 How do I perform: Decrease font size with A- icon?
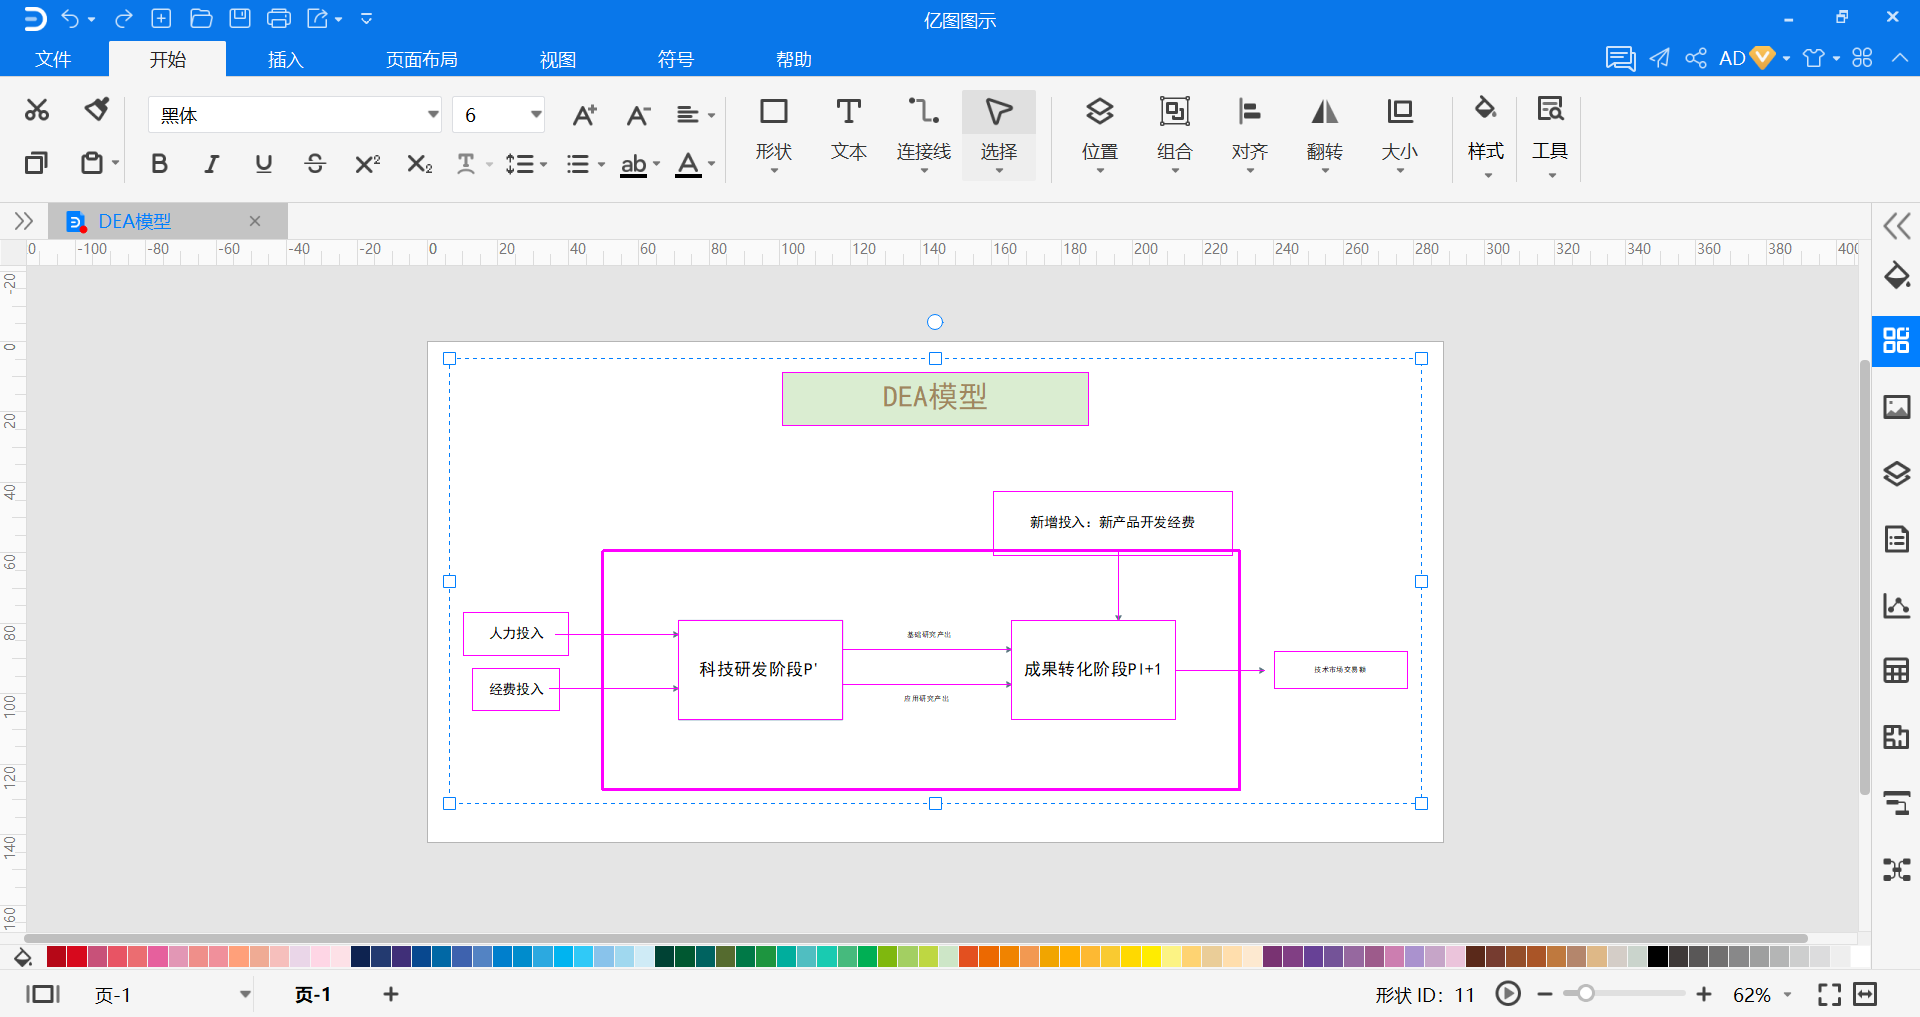[638, 115]
